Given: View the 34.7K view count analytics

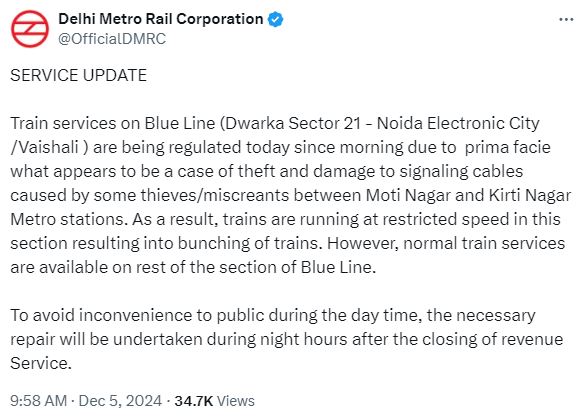Looking at the screenshot, I should 194,401.
